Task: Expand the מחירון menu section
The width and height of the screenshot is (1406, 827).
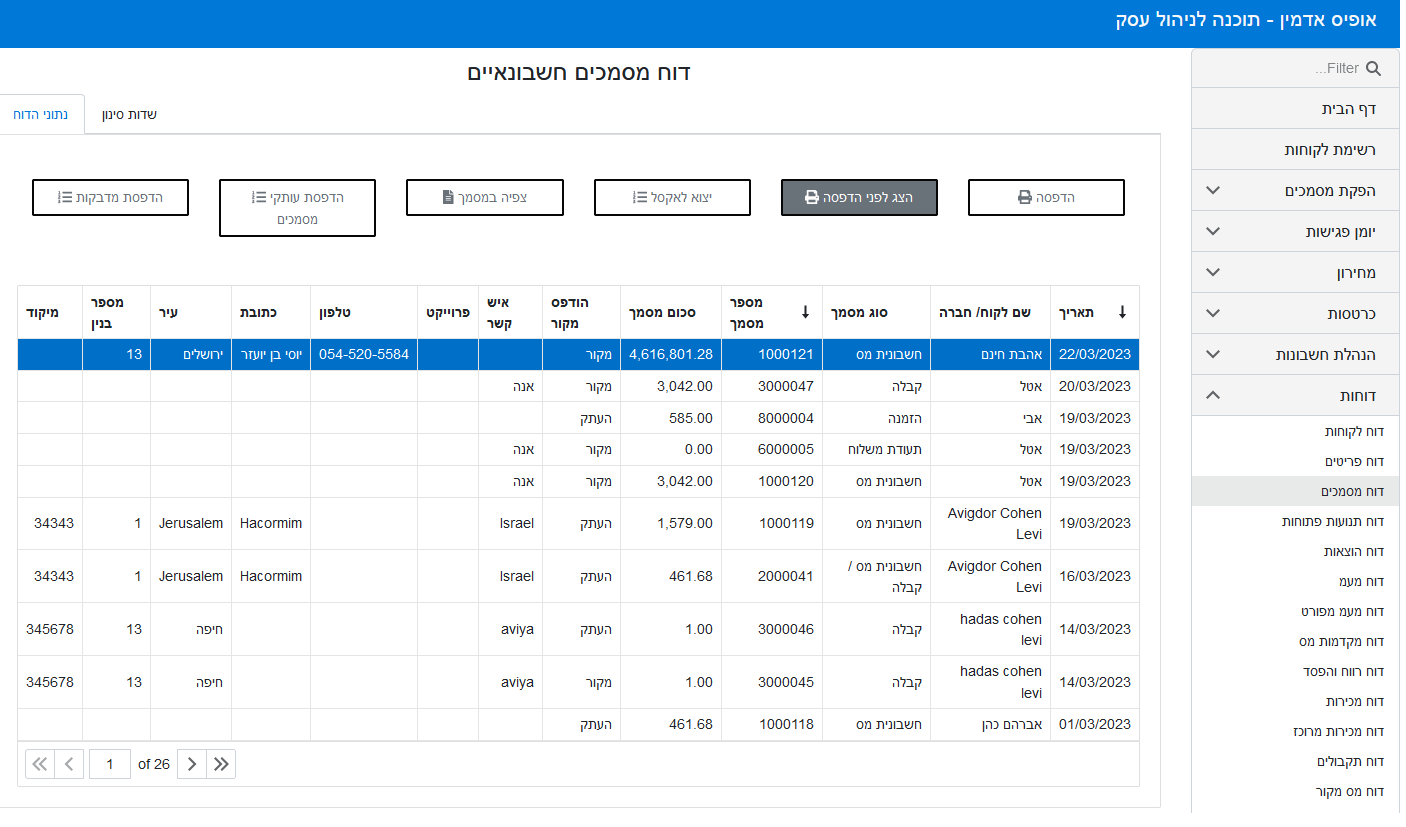Action: pyautogui.click(x=1295, y=272)
